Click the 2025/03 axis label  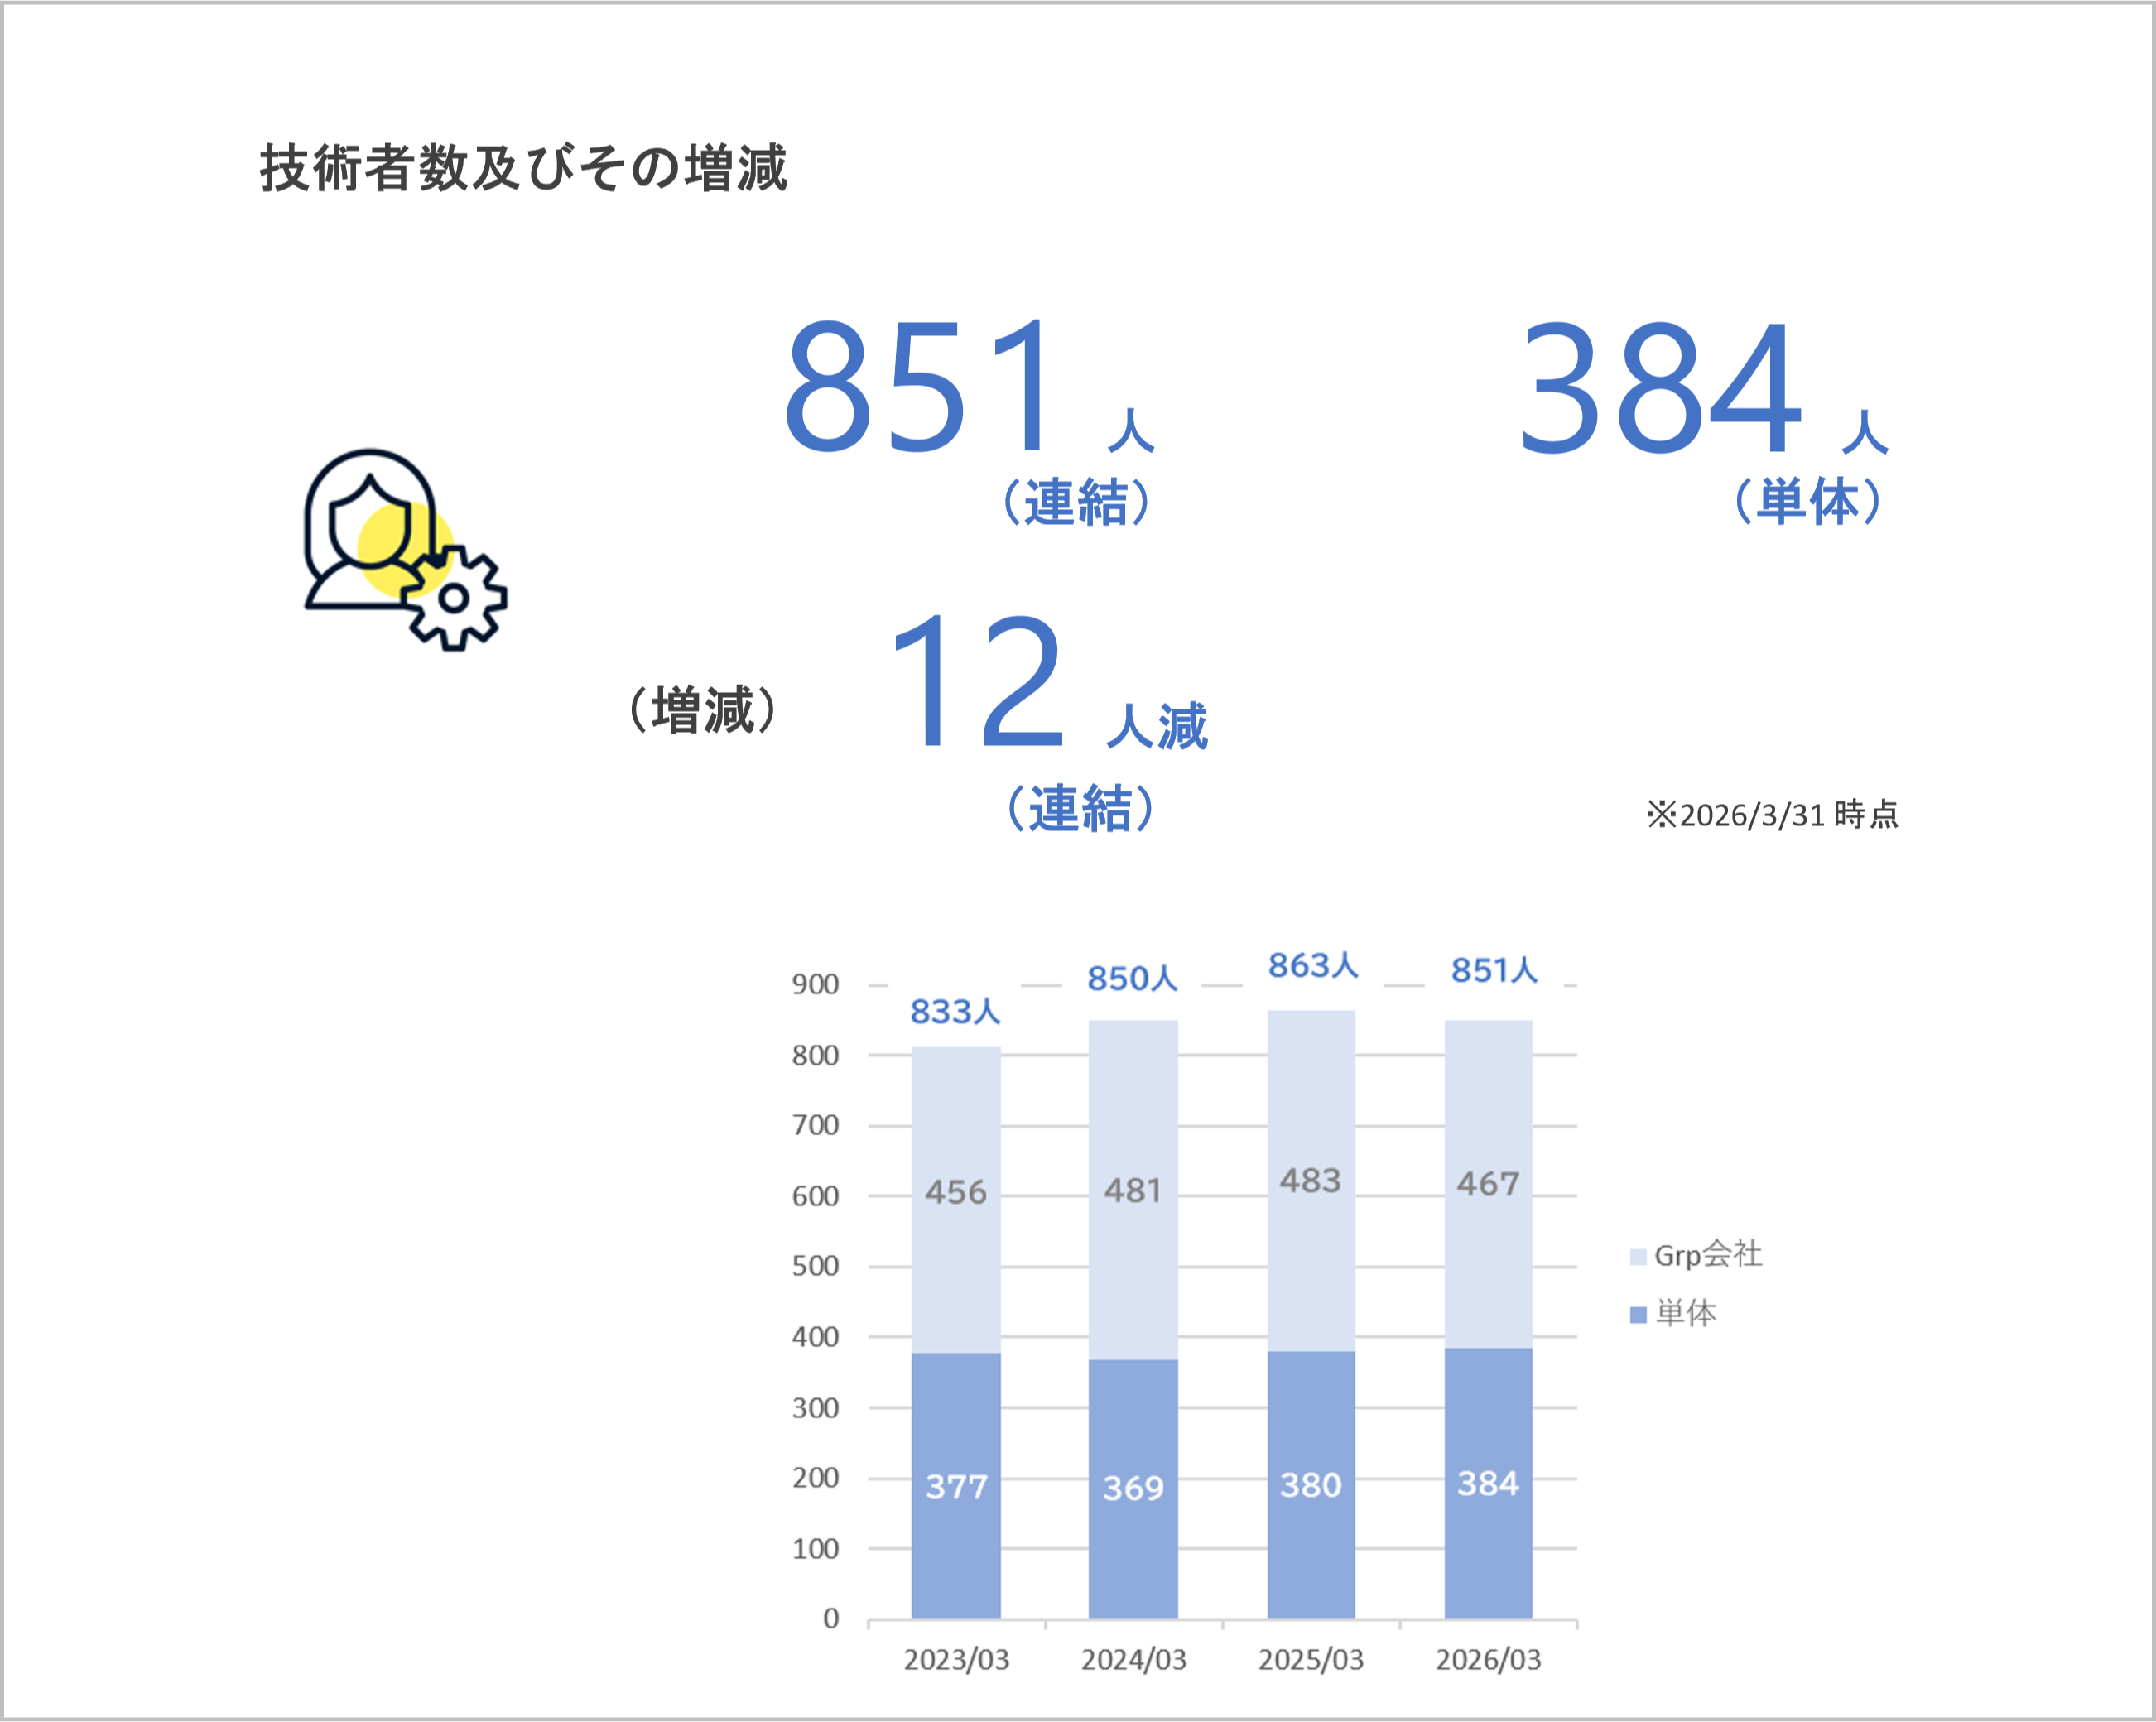click(x=1311, y=1660)
